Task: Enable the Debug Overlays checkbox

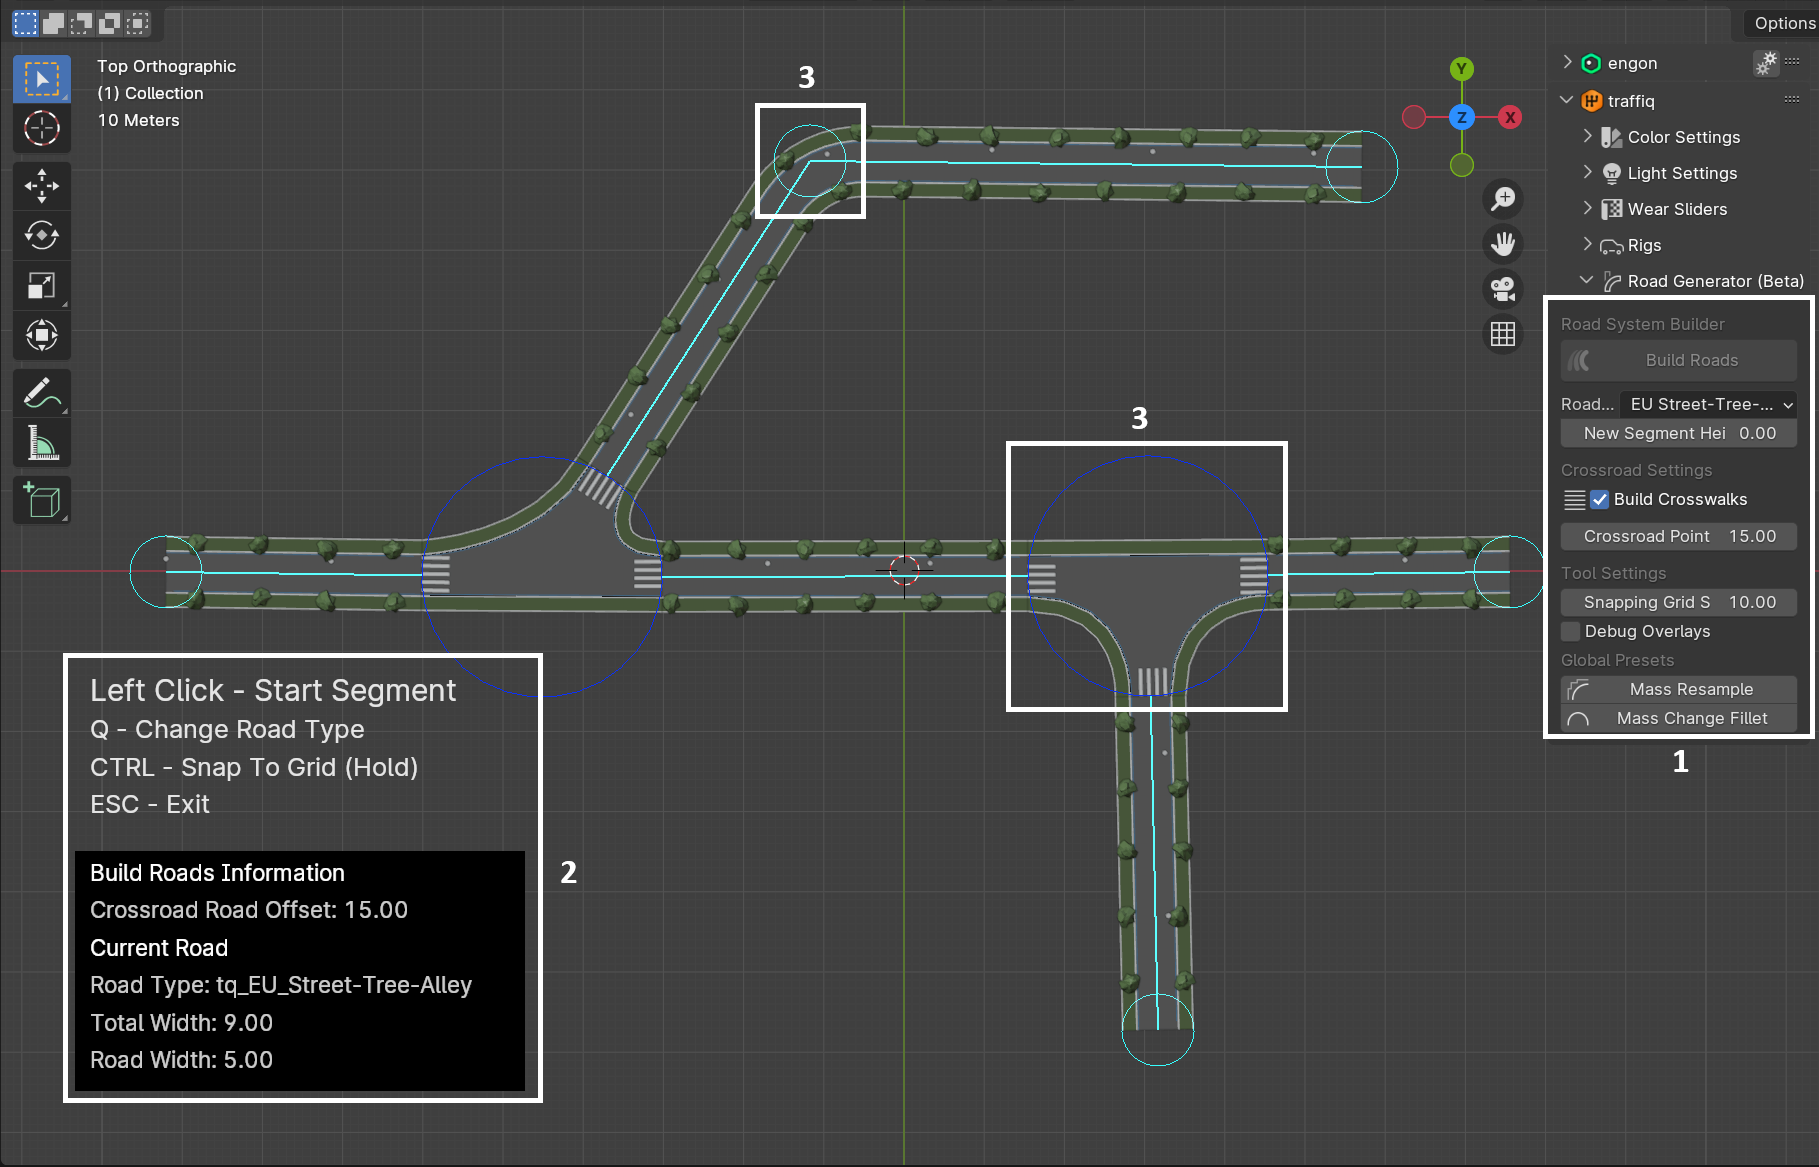Action: [1570, 631]
